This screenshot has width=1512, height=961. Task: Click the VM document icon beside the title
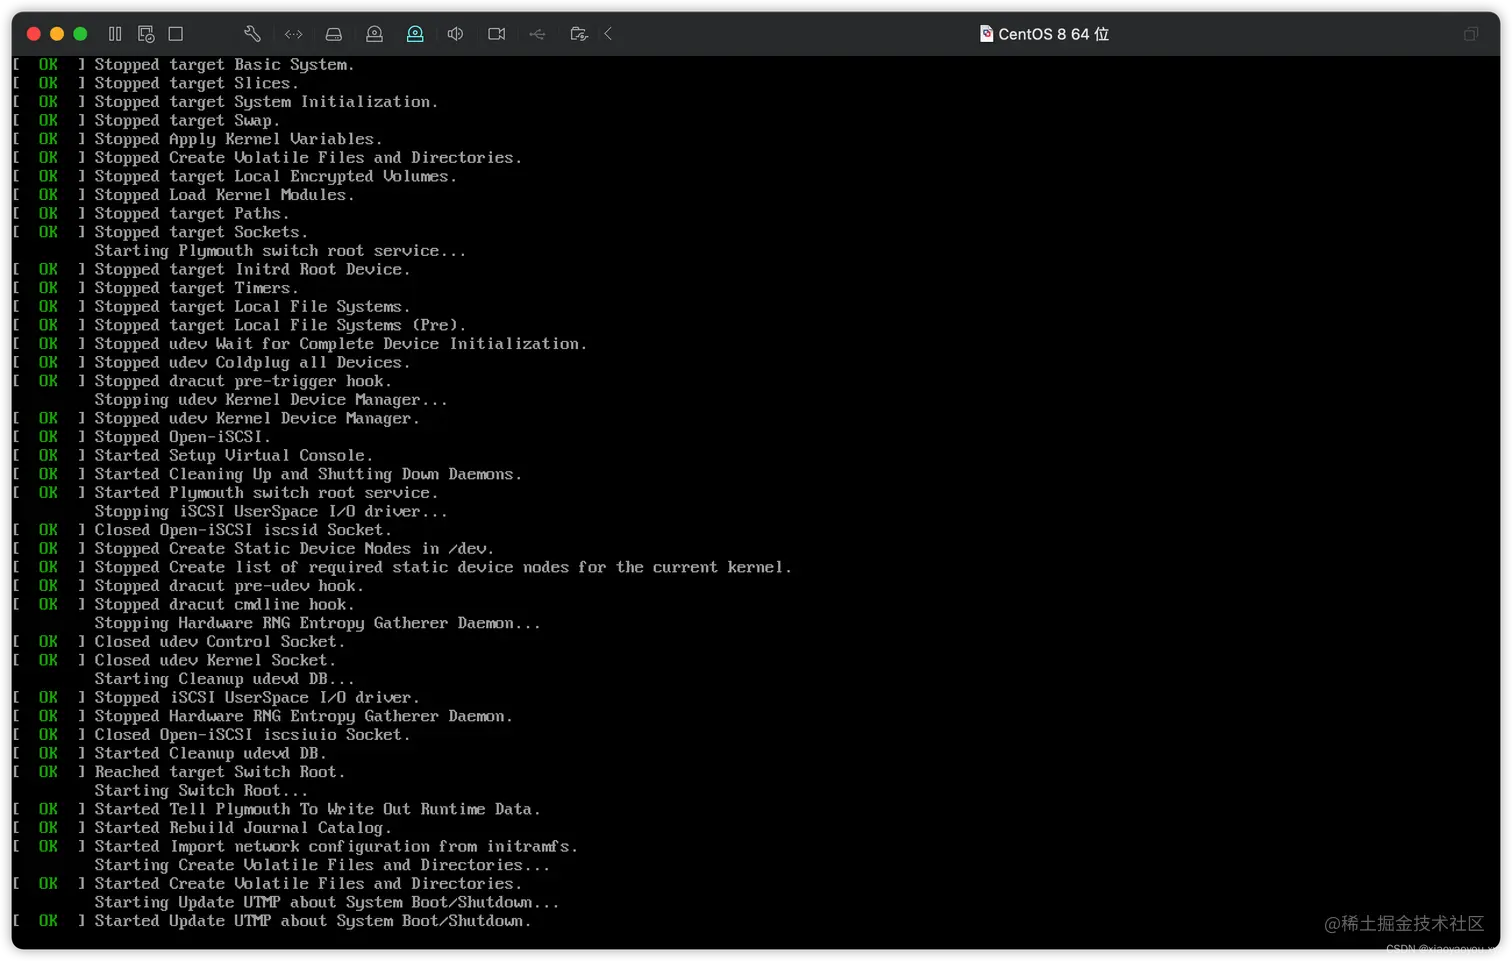pos(986,34)
